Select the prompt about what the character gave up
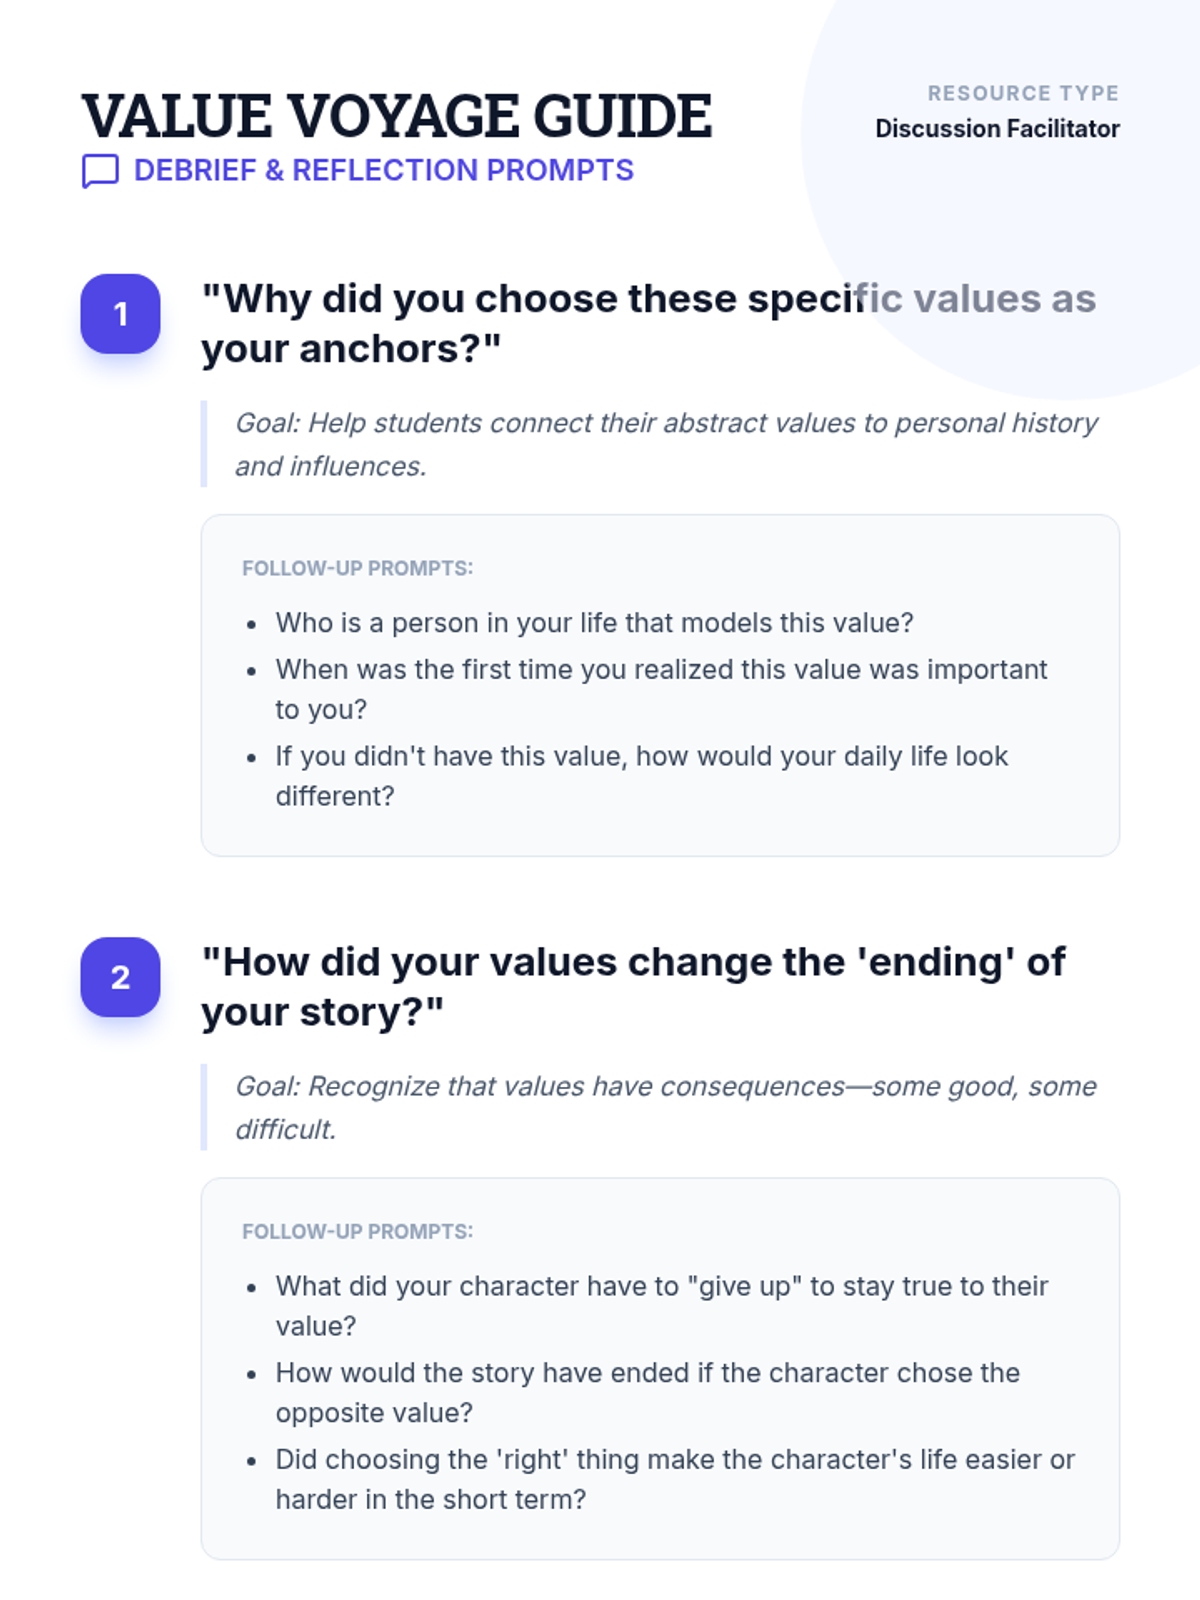1200x1600 pixels. 661,1306
